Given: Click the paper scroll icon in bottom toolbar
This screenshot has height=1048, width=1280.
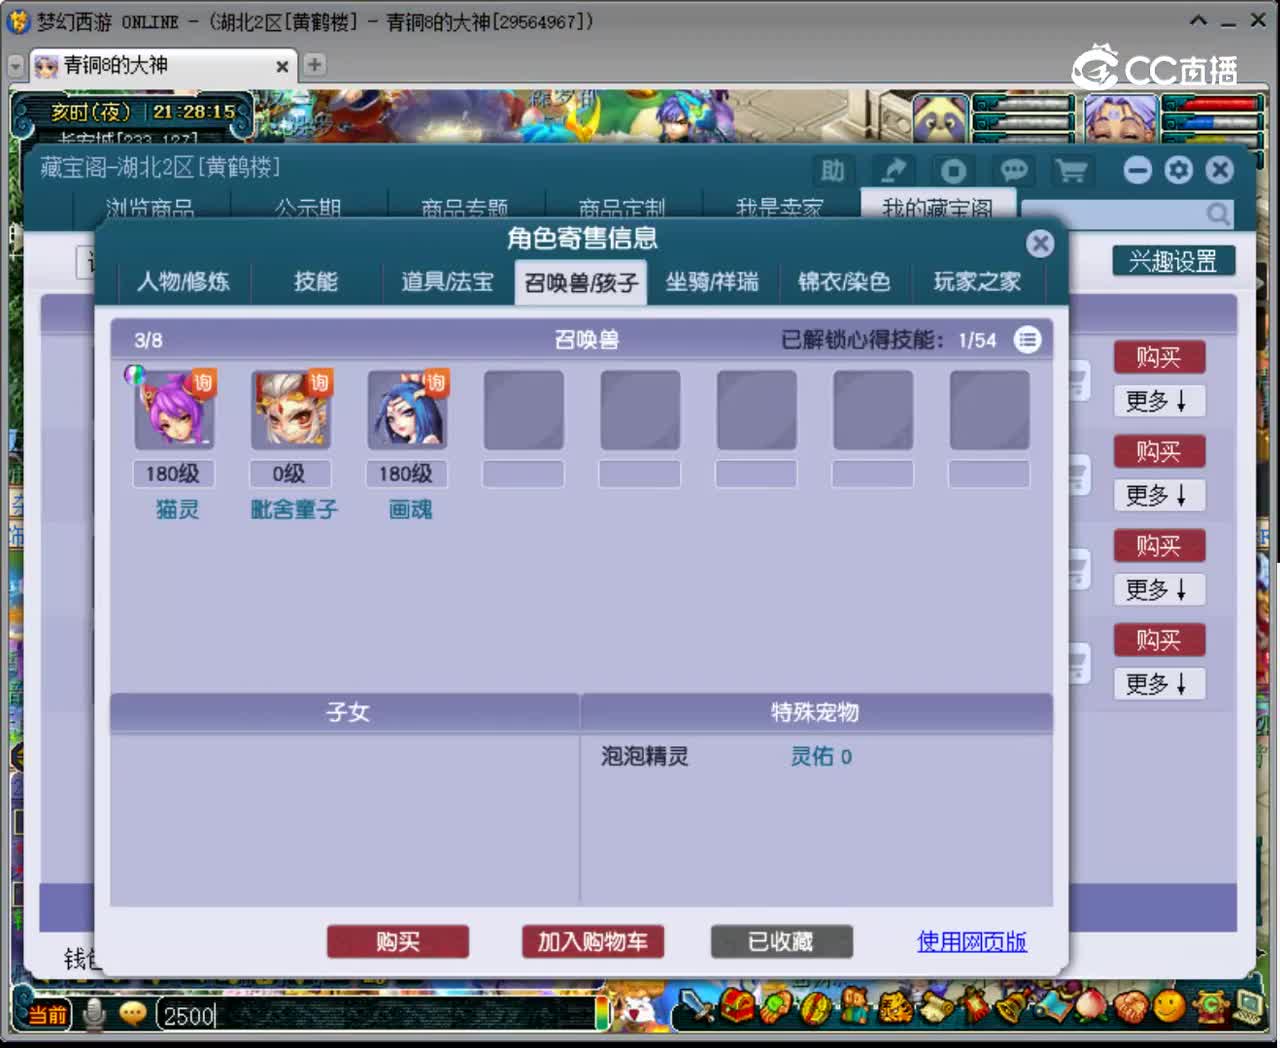Looking at the screenshot, I should coord(935,1007).
